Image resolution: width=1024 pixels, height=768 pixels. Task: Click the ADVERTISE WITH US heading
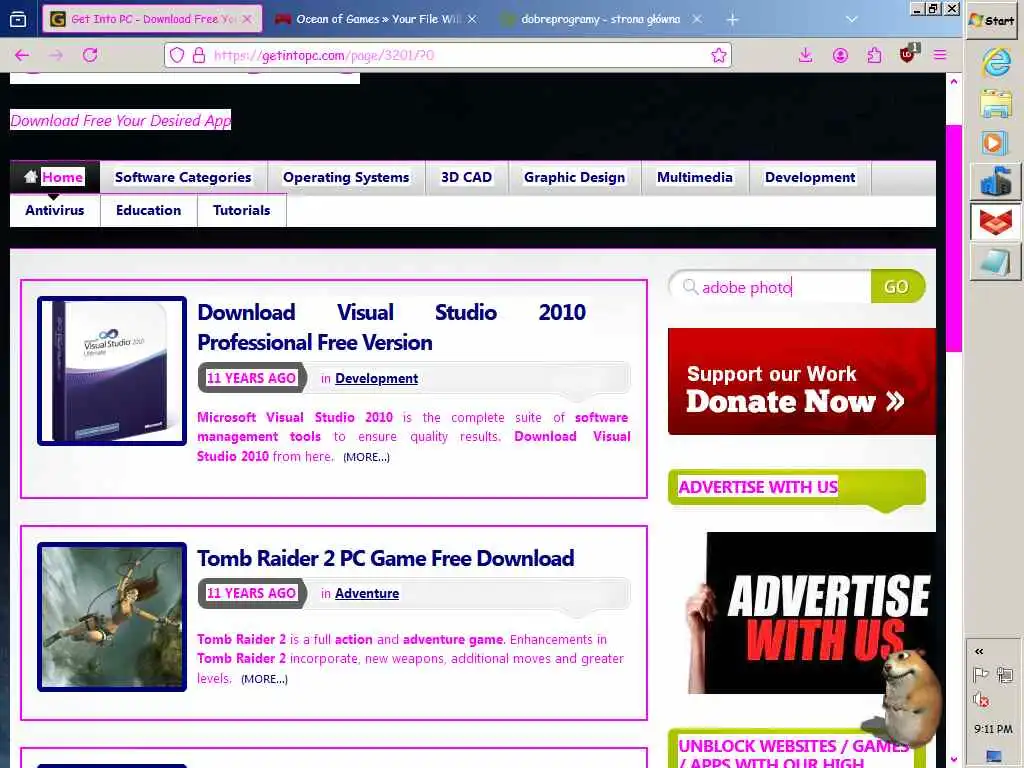coord(758,487)
